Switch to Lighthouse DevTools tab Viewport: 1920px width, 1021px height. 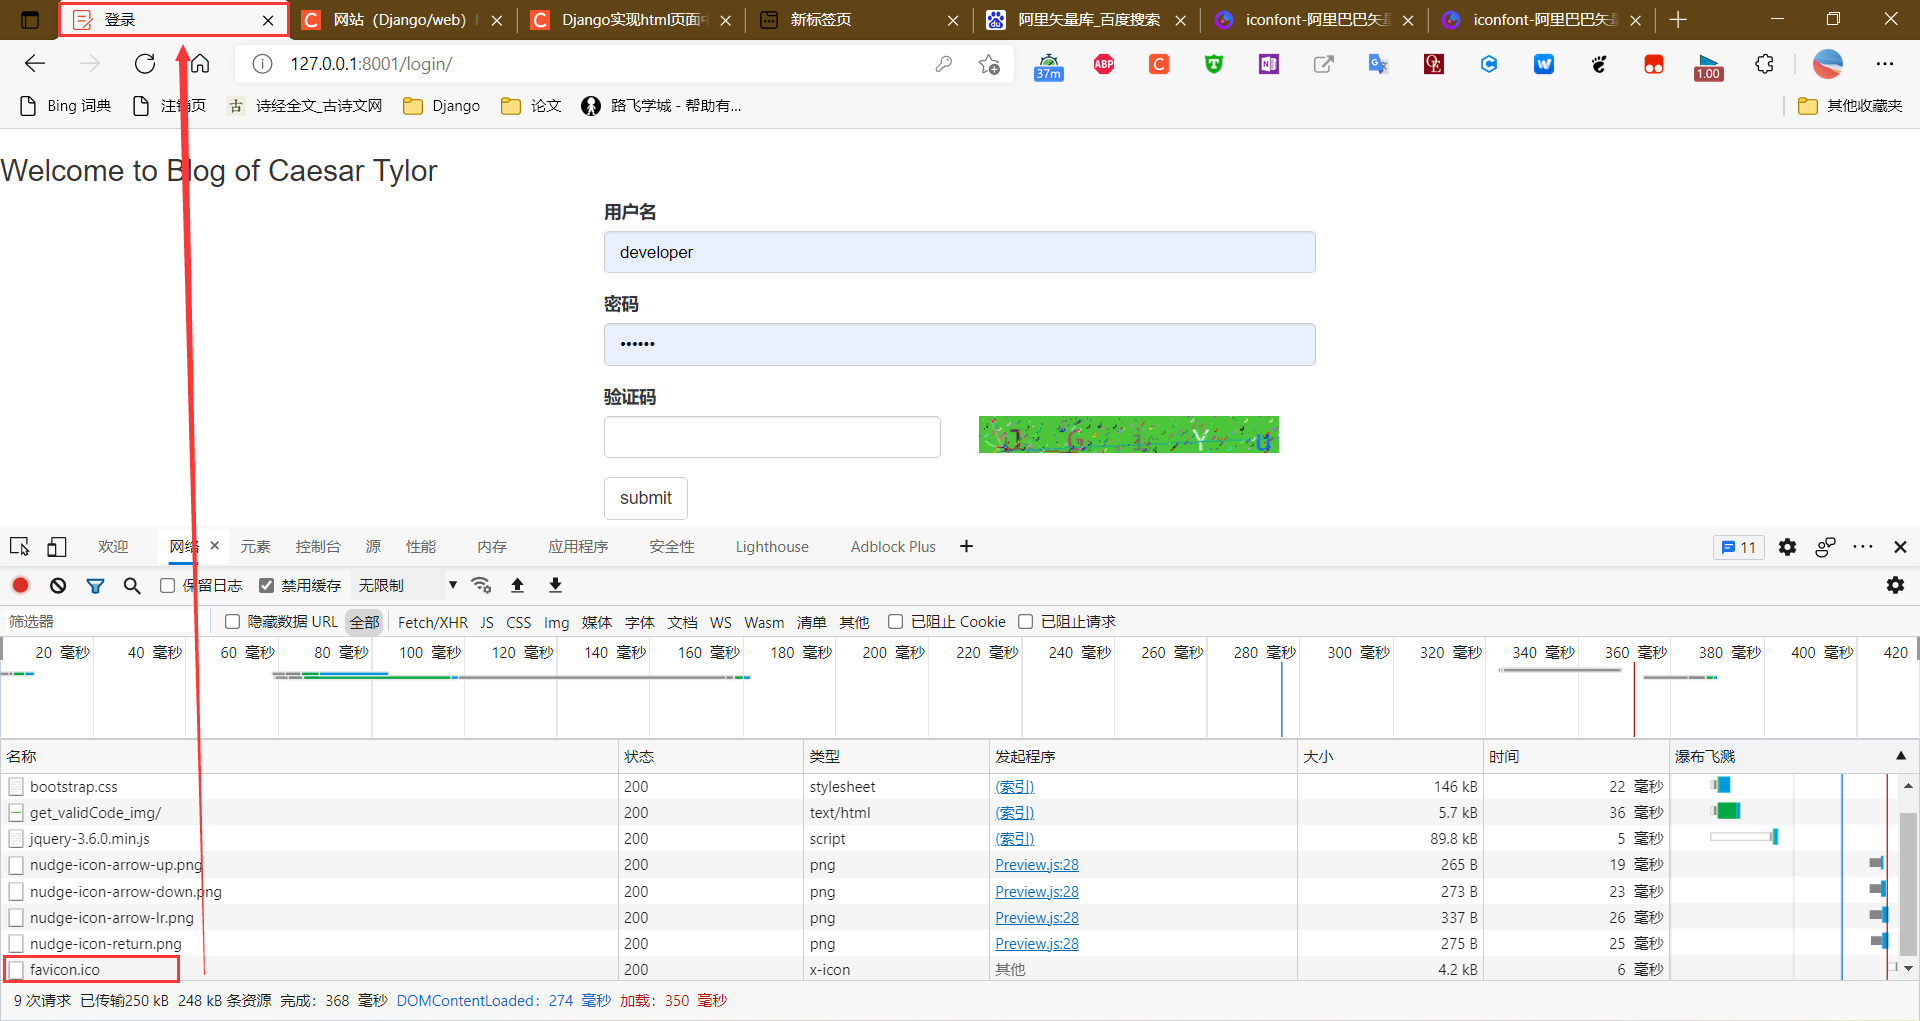coord(772,547)
